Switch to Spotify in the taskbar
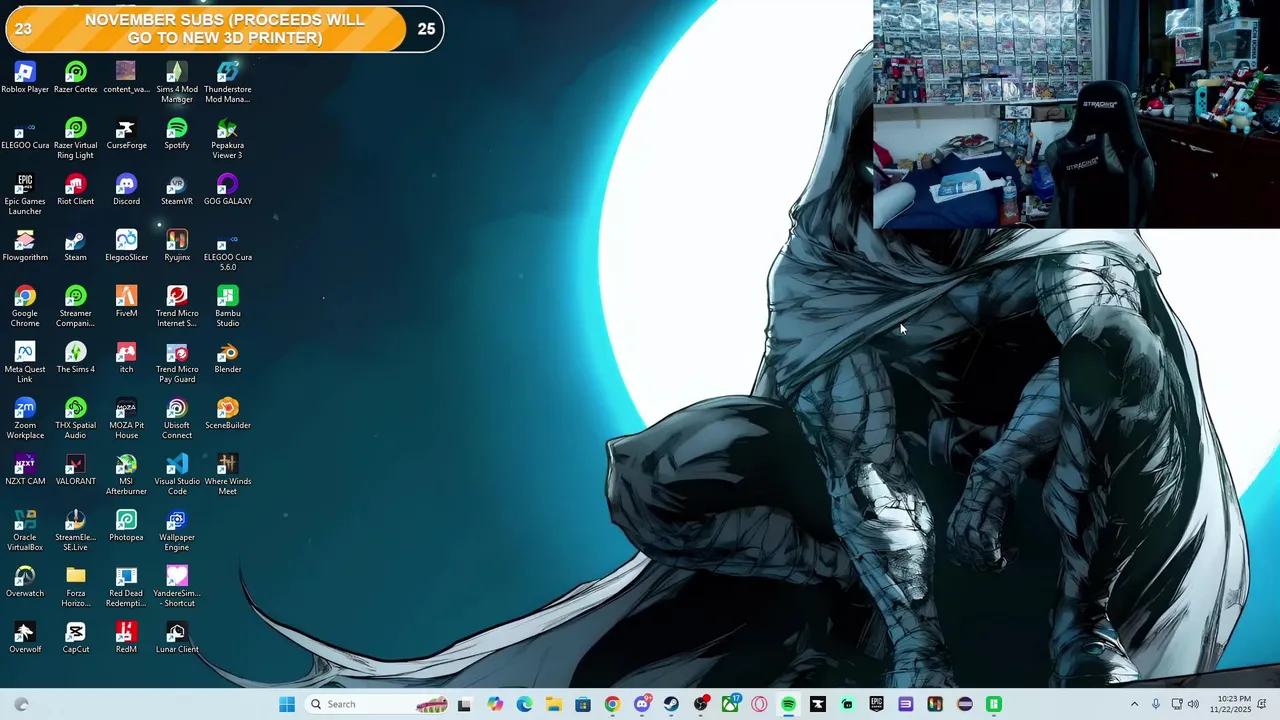Screen dimensions: 1280x720 click(x=788, y=704)
